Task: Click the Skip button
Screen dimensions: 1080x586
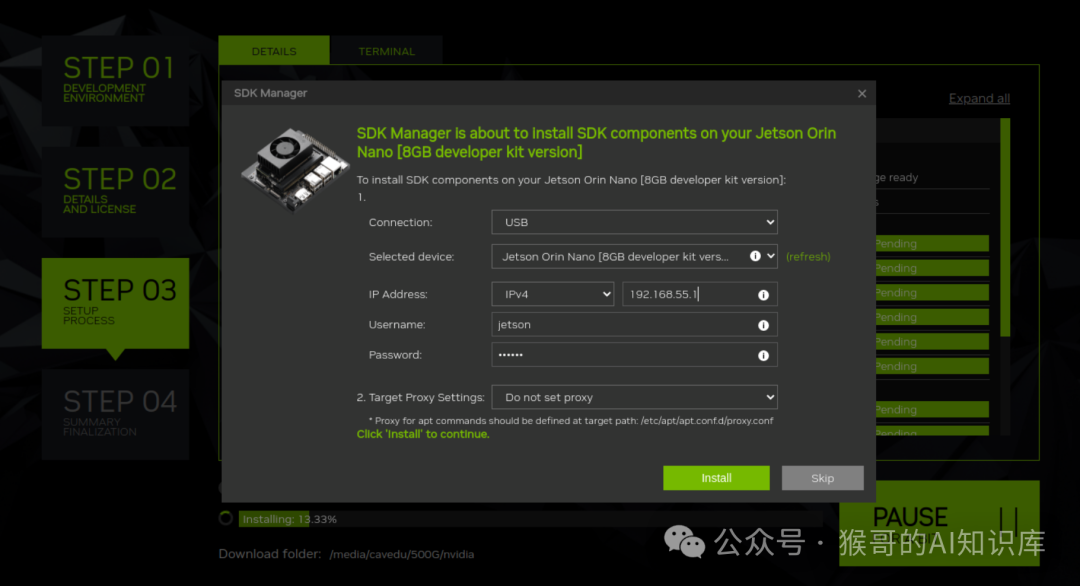Action: click(822, 478)
